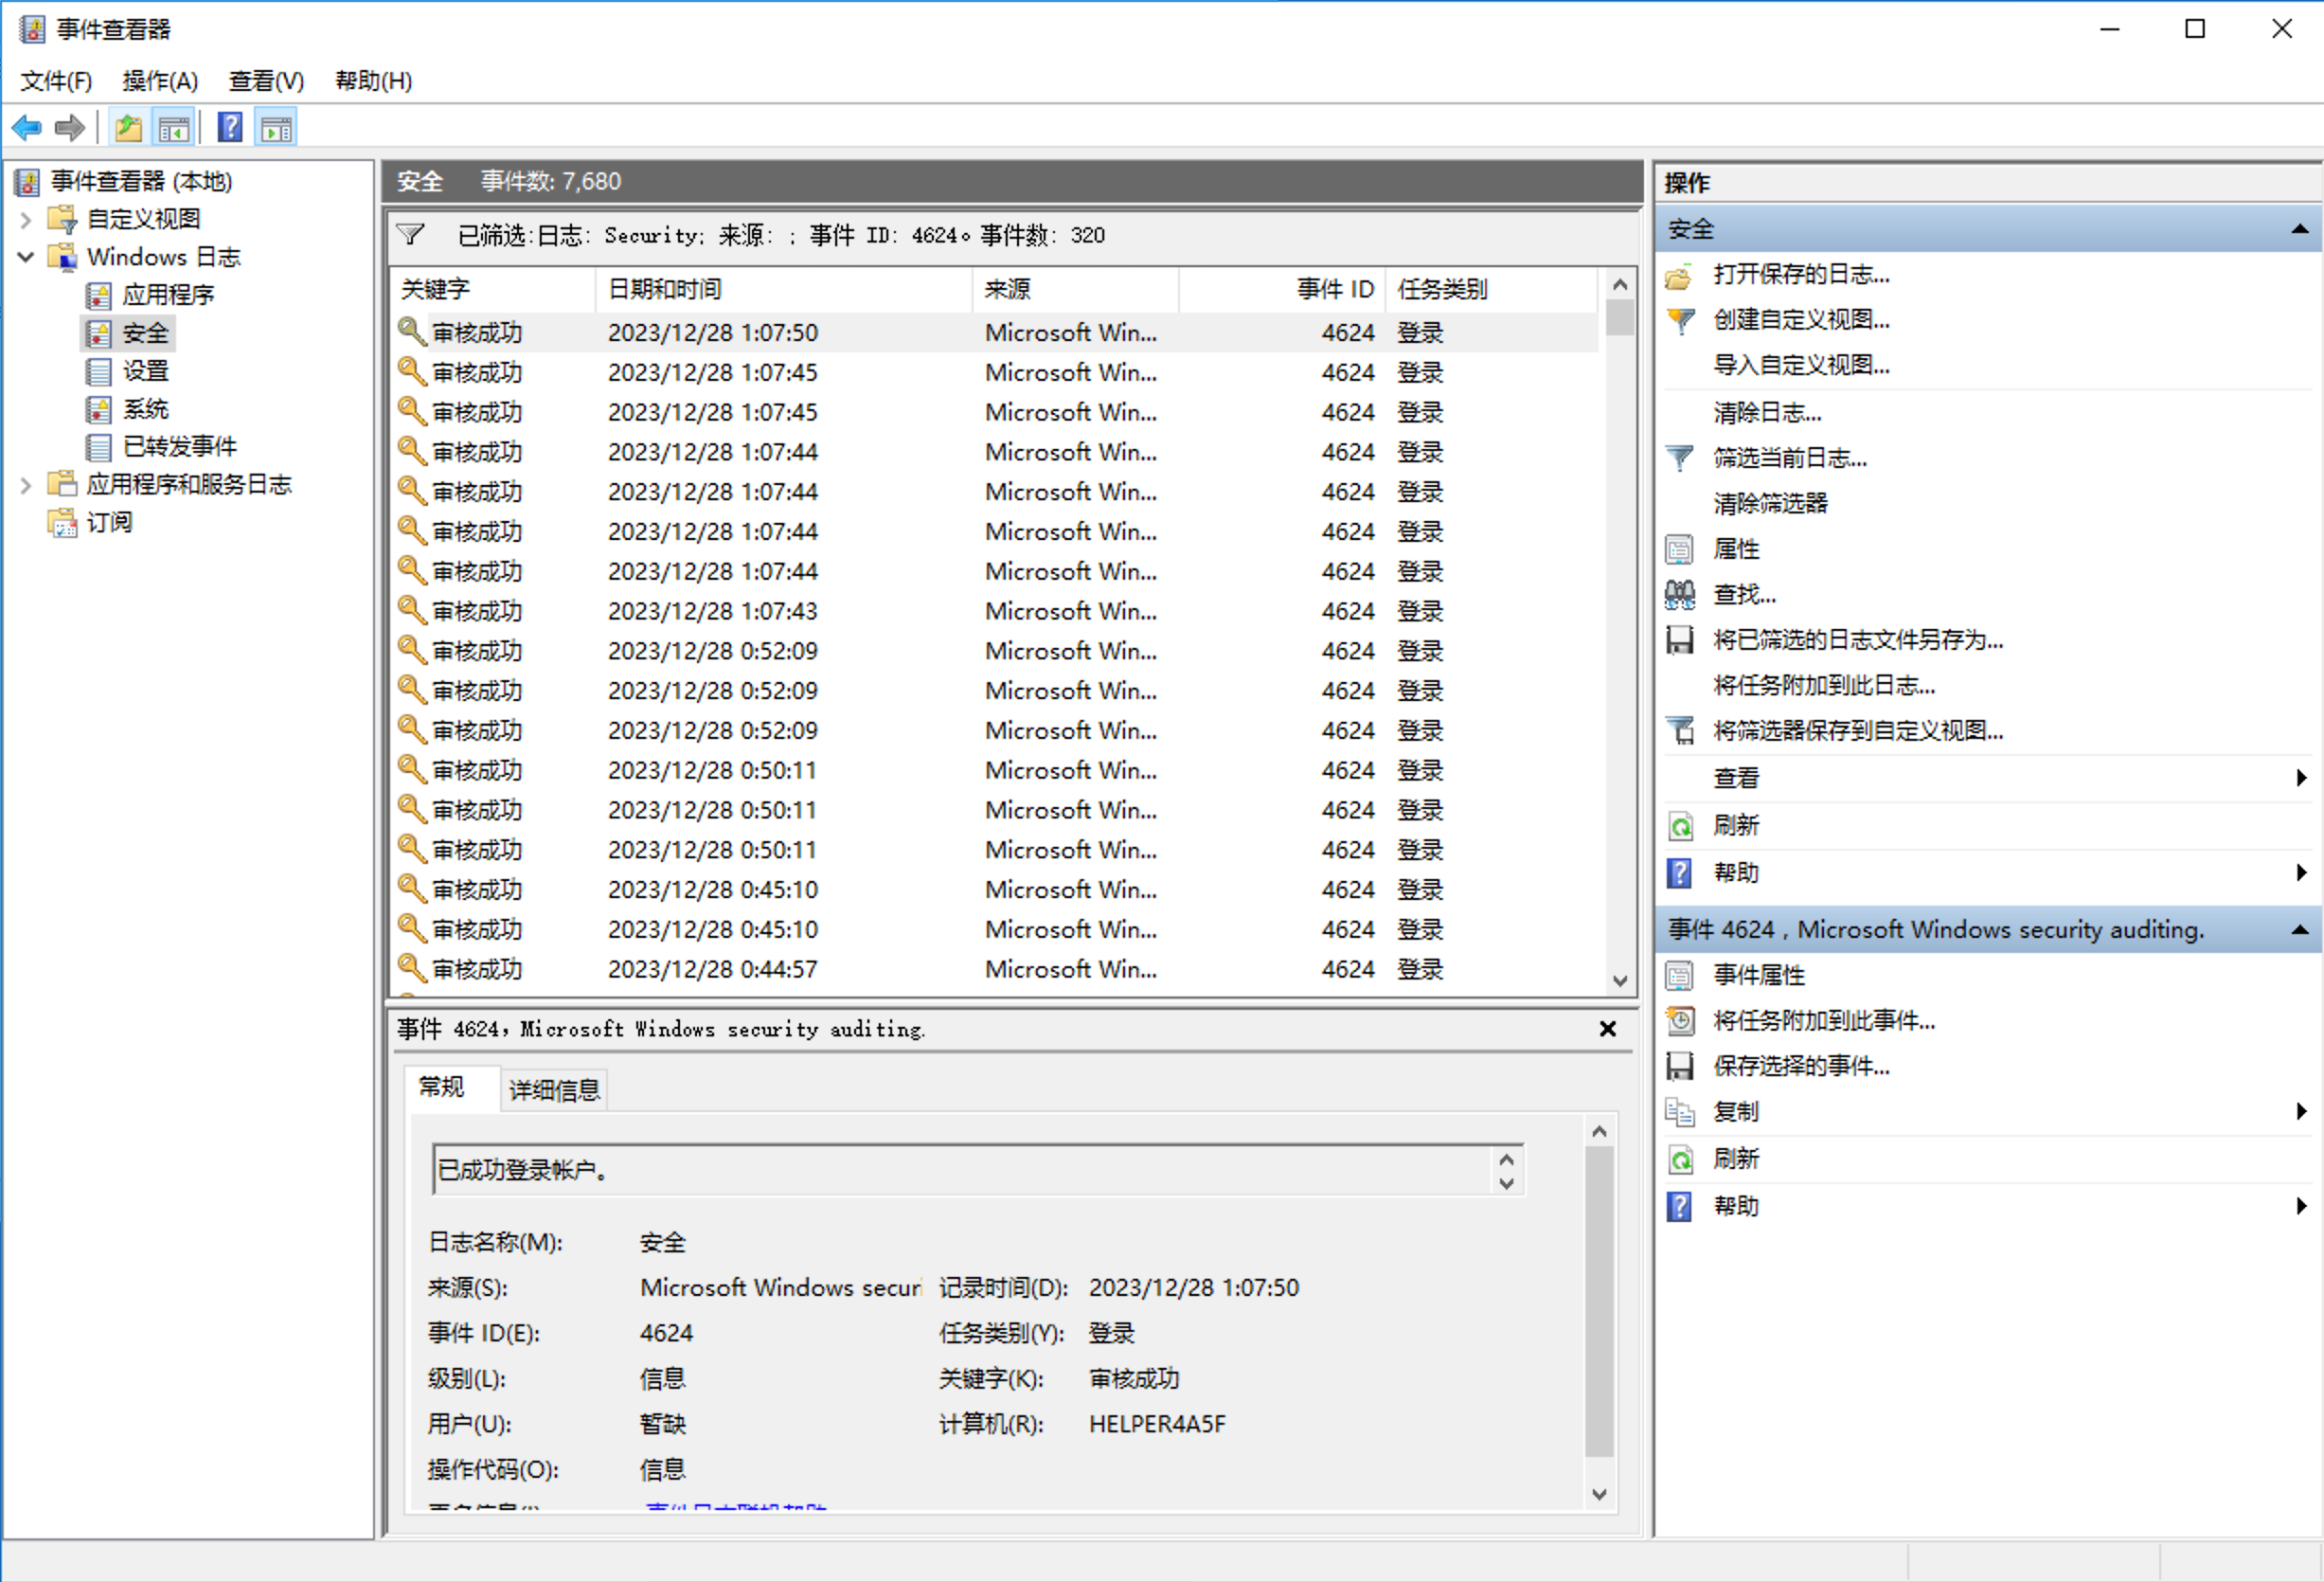This screenshot has height=1582, width=2324.
Task: Click the blue help question mark toolbar icon
Action: click(x=230, y=128)
